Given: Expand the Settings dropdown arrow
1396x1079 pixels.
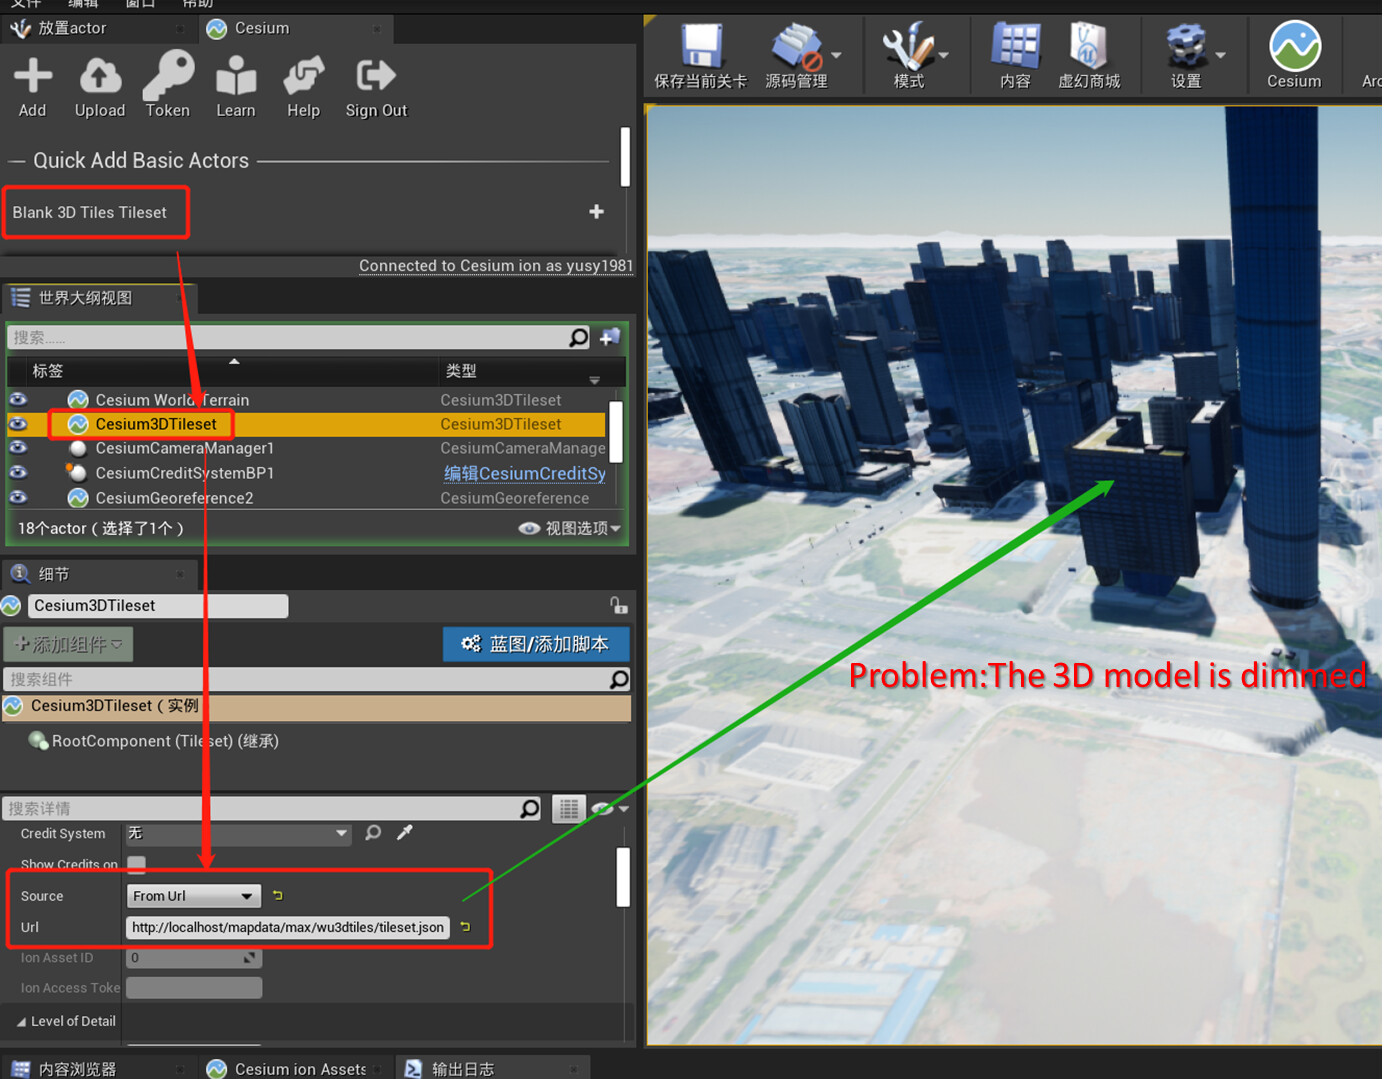Looking at the screenshot, I should point(1220,56).
